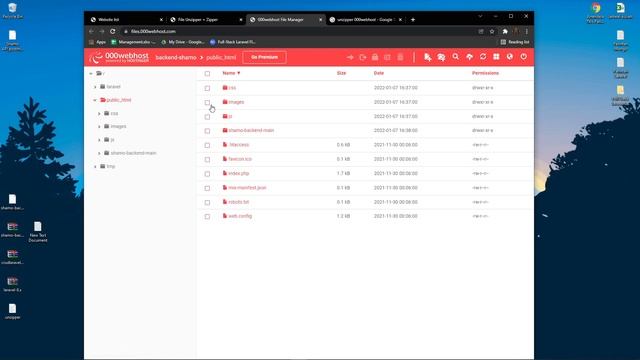This screenshot has height=360, width=640.
Task: Check the .htaccess file checkbox
Action: pyautogui.click(x=207, y=145)
